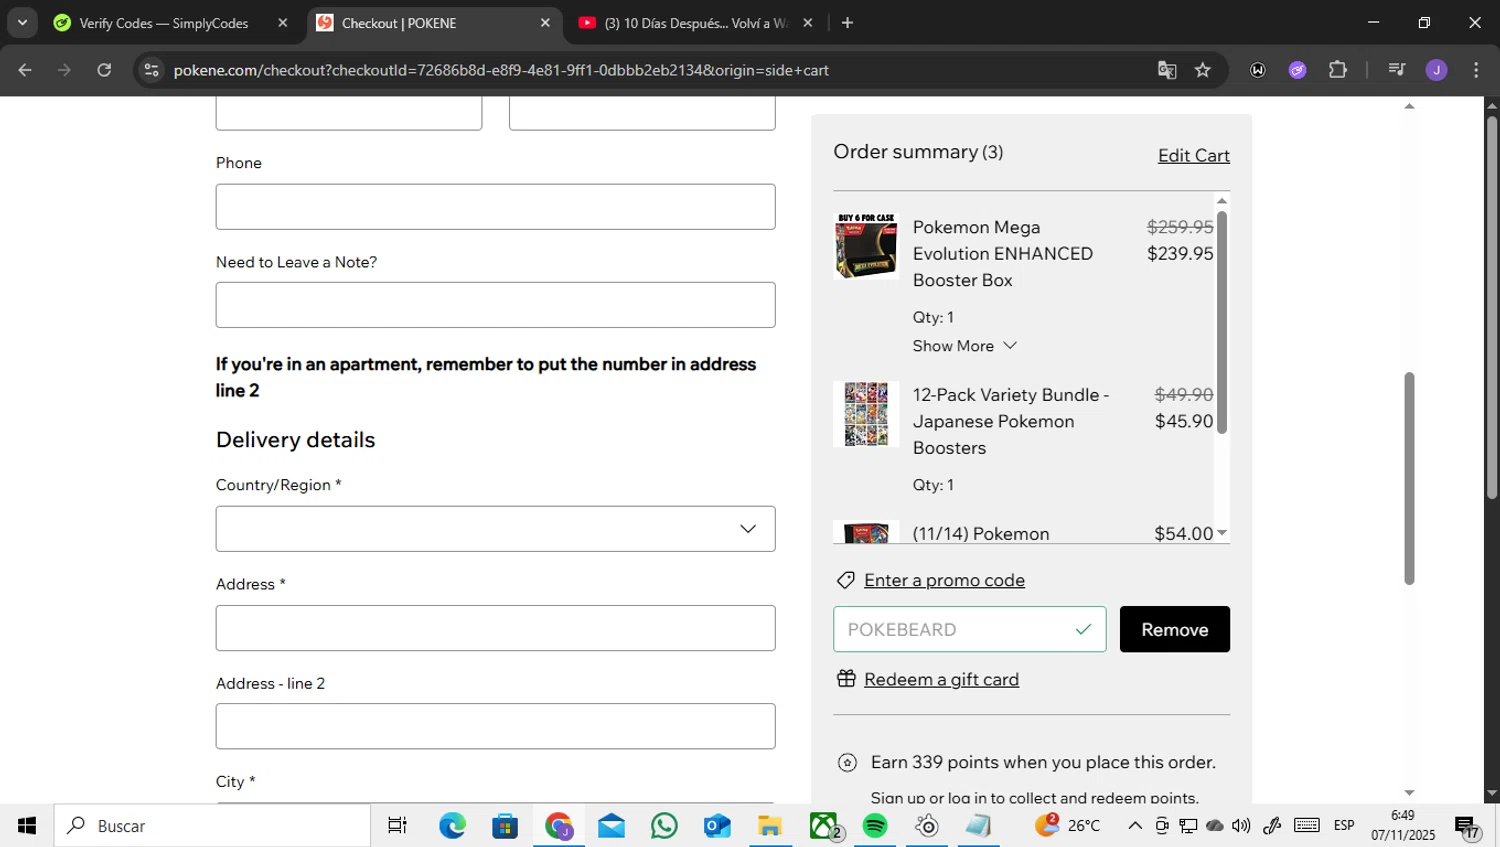Click the POKEBEARD promo code field
1500x847 pixels.
point(969,629)
